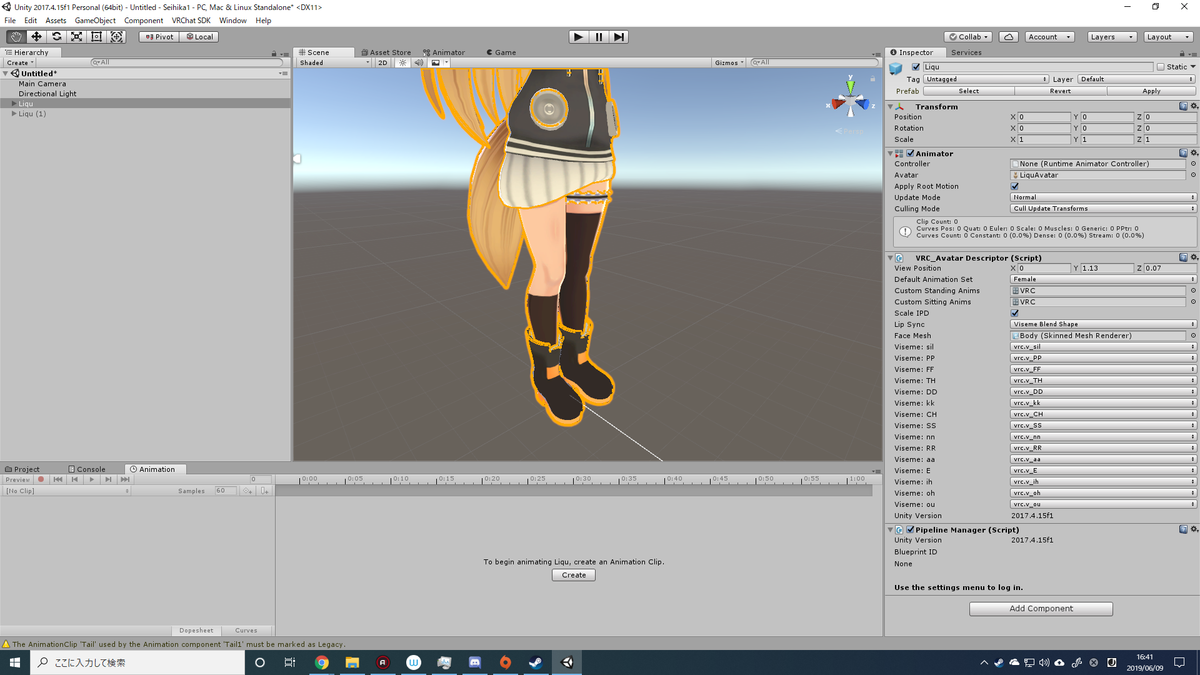Open the cloud services icon beside Collab
1200x675 pixels.
pyautogui.click(x=1009, y=37)
